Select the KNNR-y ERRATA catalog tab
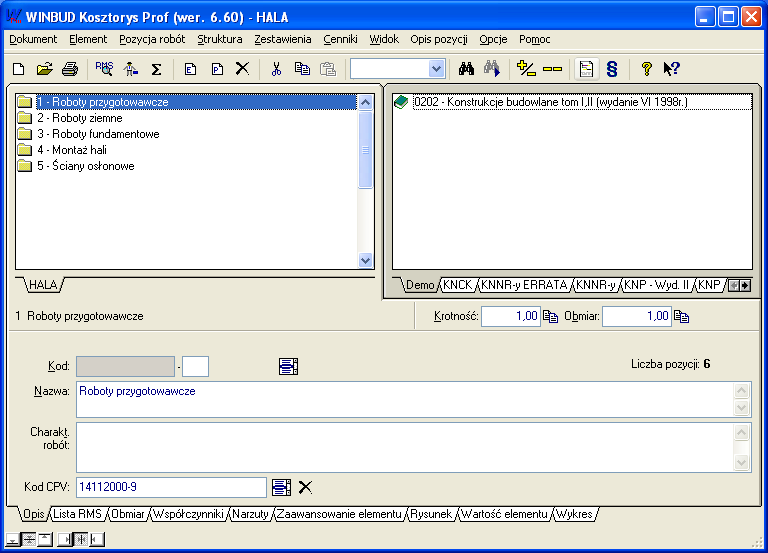Viewport: 768px width, 553px height. [x=524, y=285]
